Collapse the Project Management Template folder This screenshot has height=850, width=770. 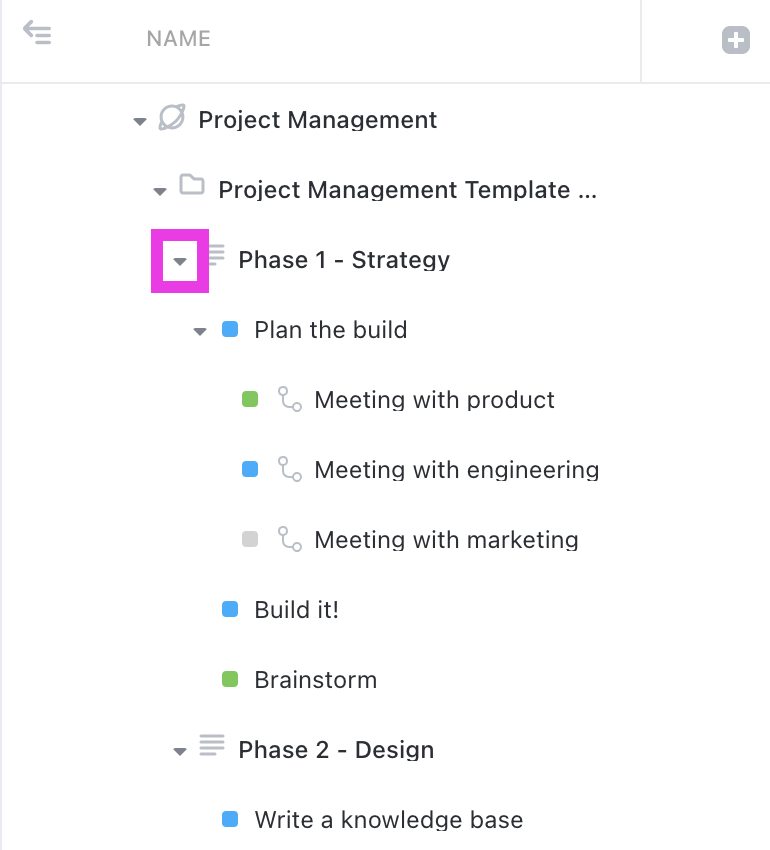click(x=160, y=191)
